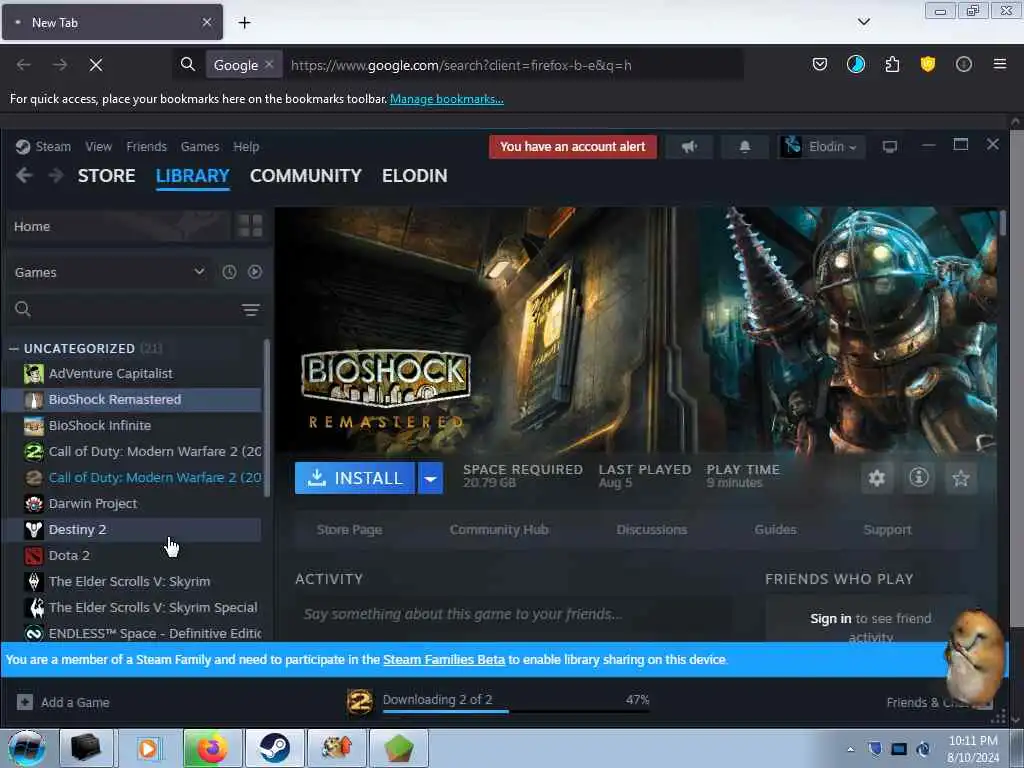Open the ELODIN profile tab

pyautogui.click(x=415, y=176)
